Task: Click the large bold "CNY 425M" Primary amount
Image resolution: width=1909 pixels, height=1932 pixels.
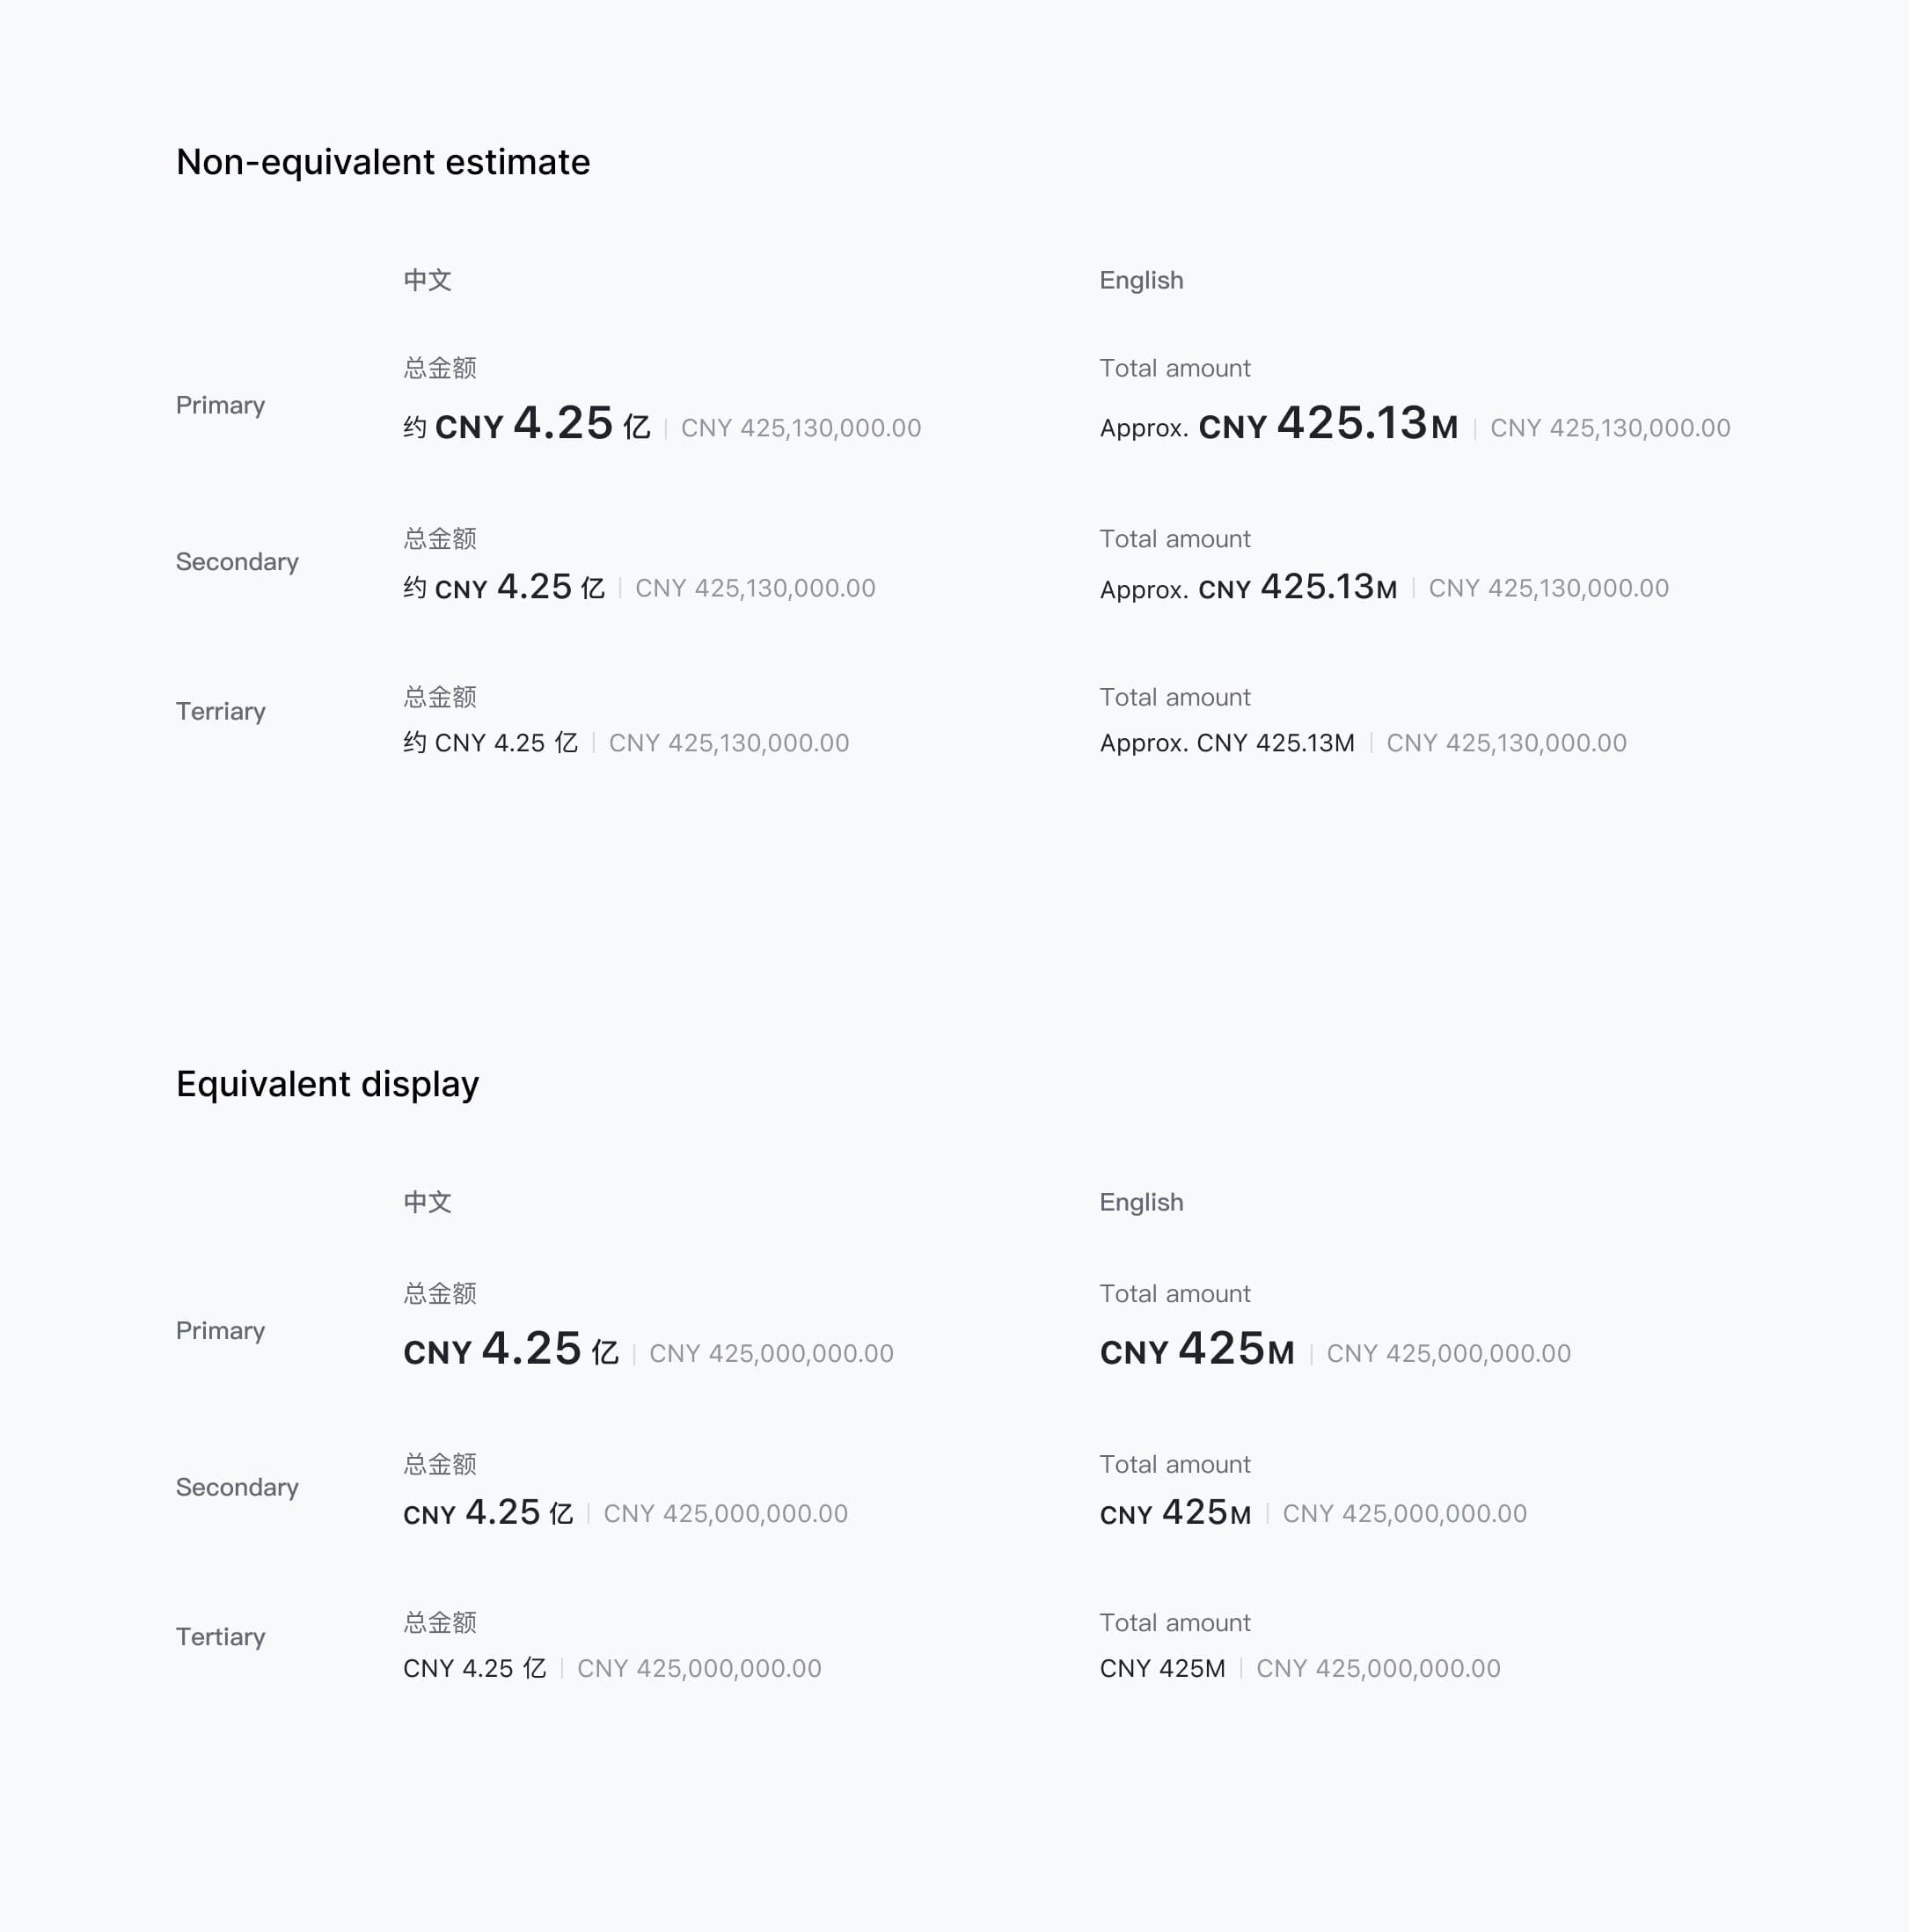Action: (1197, 1350)
